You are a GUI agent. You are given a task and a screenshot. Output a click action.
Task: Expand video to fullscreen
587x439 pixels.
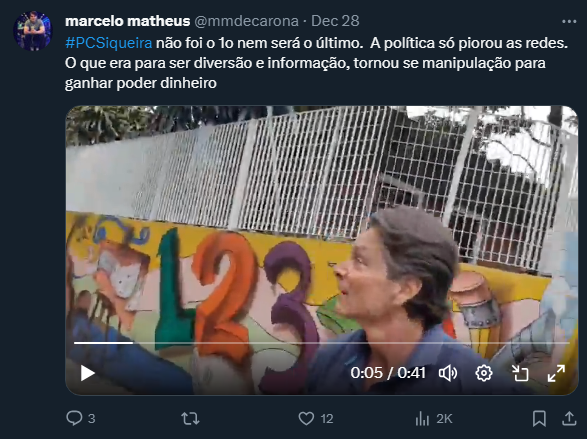coord(556,373)
